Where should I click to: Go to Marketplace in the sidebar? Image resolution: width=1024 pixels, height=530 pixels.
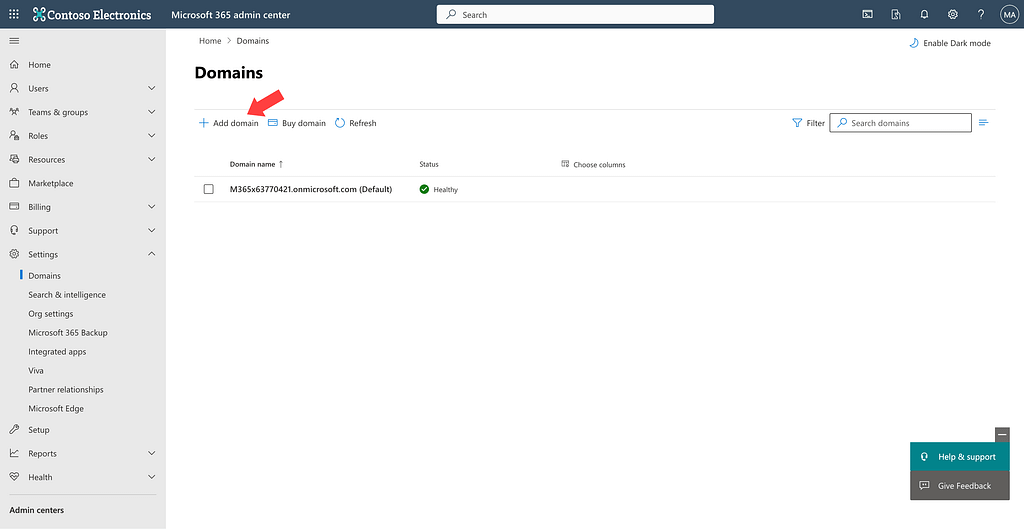[x=50, y=184]
